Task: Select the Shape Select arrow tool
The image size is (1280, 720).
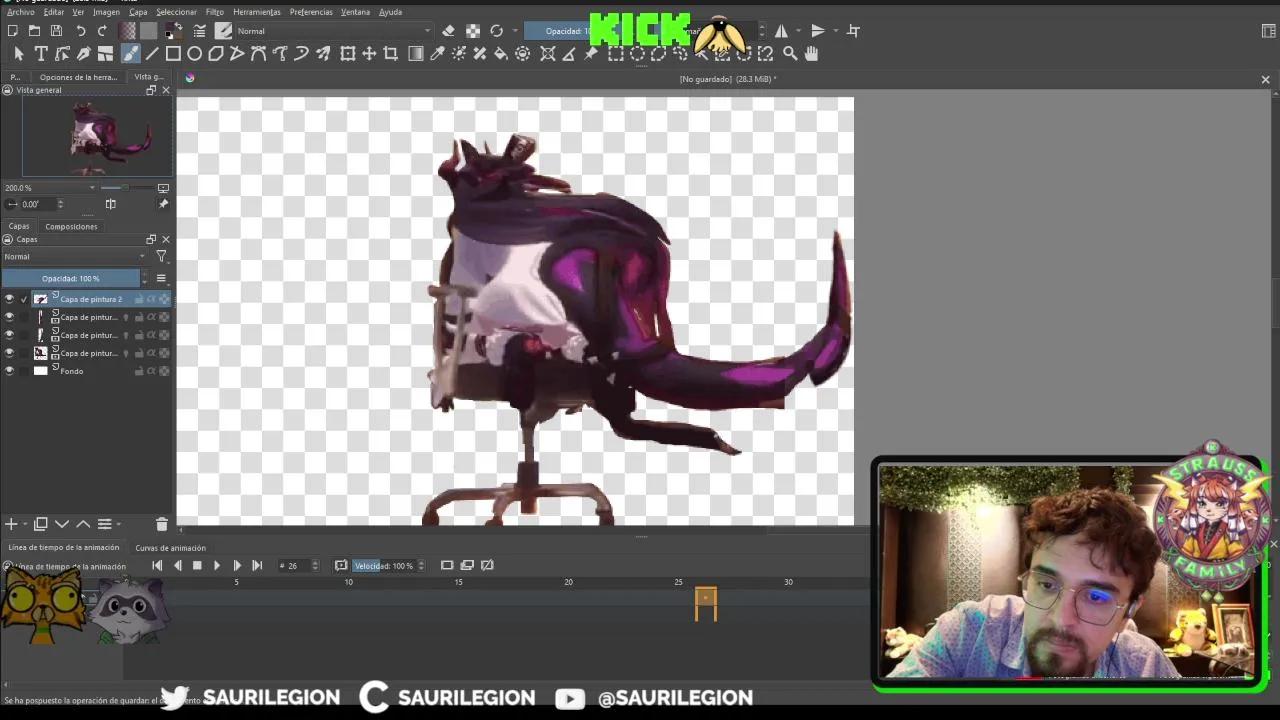Action: pyautogui.click(x=19, y=54)
